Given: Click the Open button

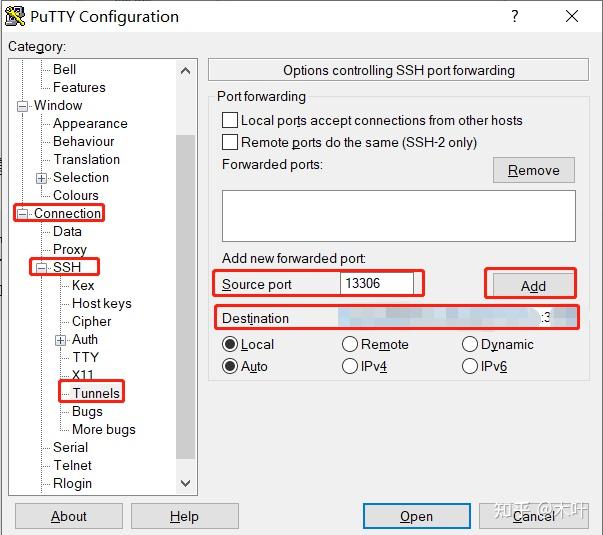Looking at the screenshot, I should coord(416,516).
